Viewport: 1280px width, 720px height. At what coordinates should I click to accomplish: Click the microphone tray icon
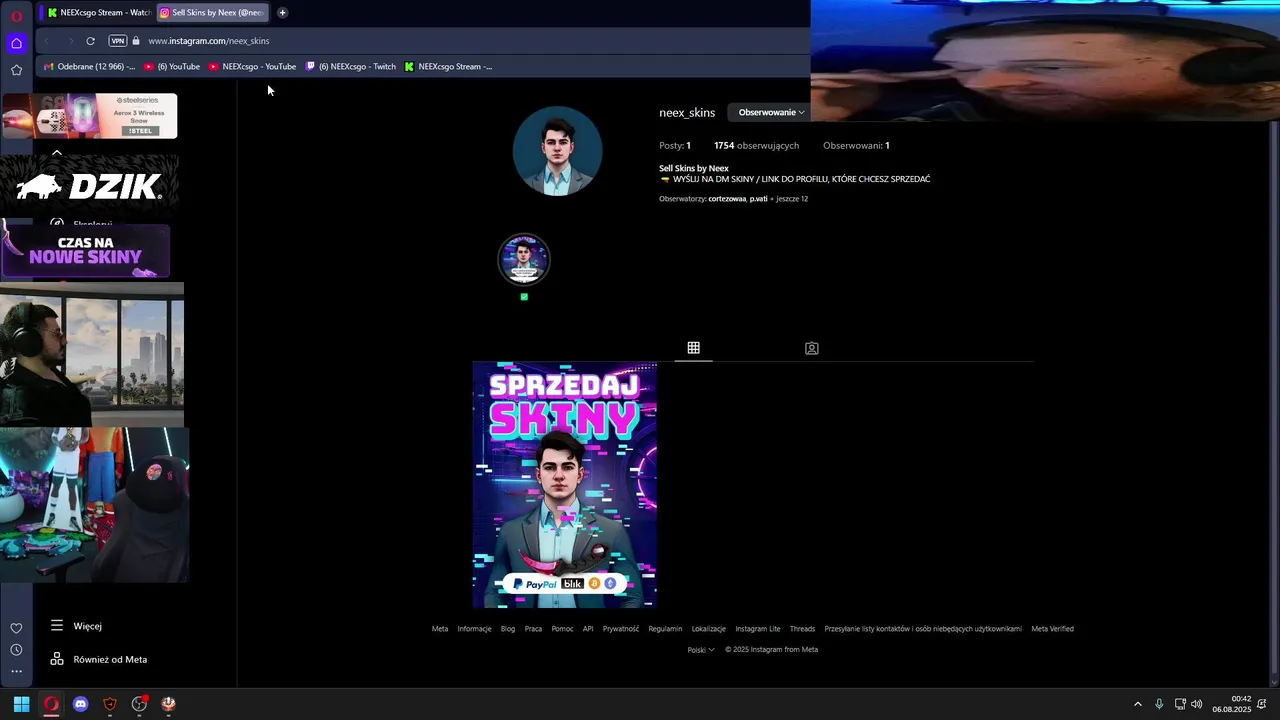(x=1159, y=704)
